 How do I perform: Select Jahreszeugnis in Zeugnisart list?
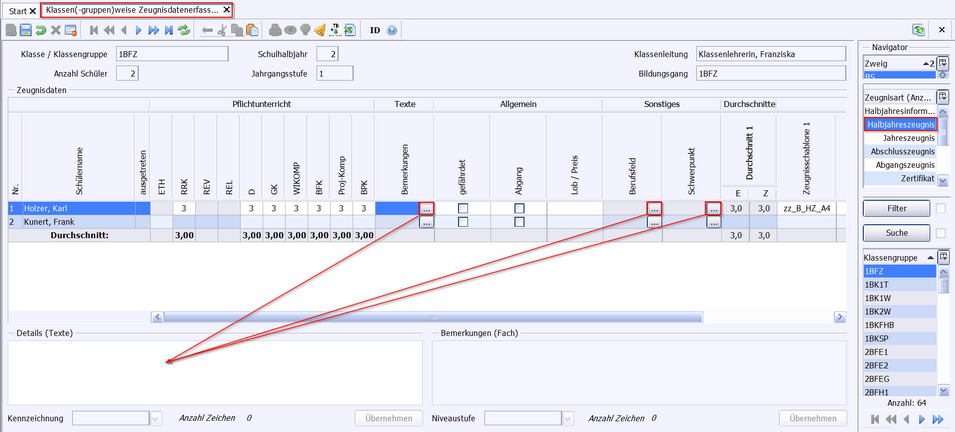point(908,138)
